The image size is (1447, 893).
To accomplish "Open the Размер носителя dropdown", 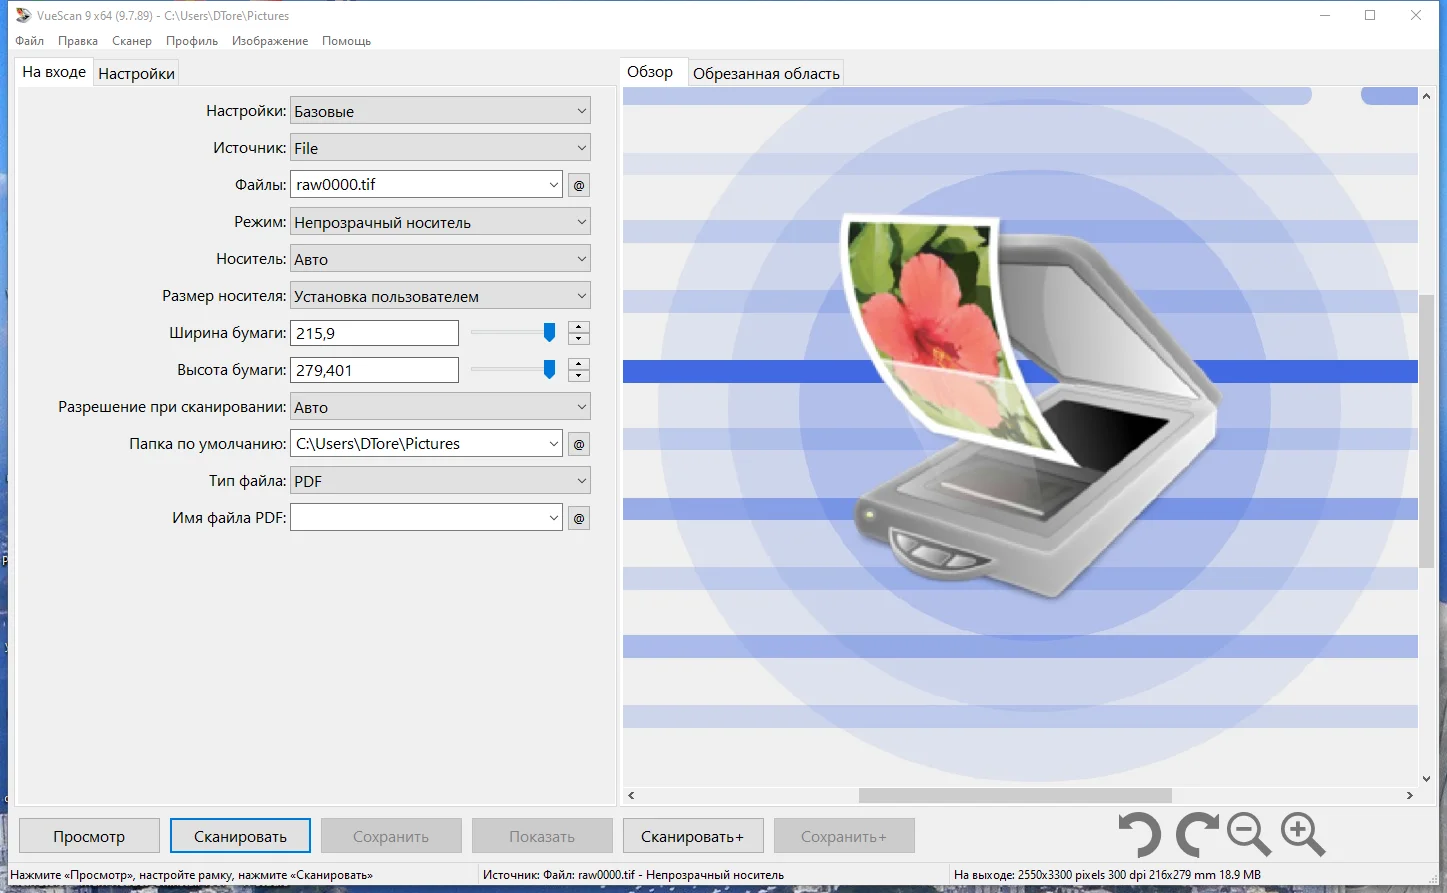I will pos(440,296).
